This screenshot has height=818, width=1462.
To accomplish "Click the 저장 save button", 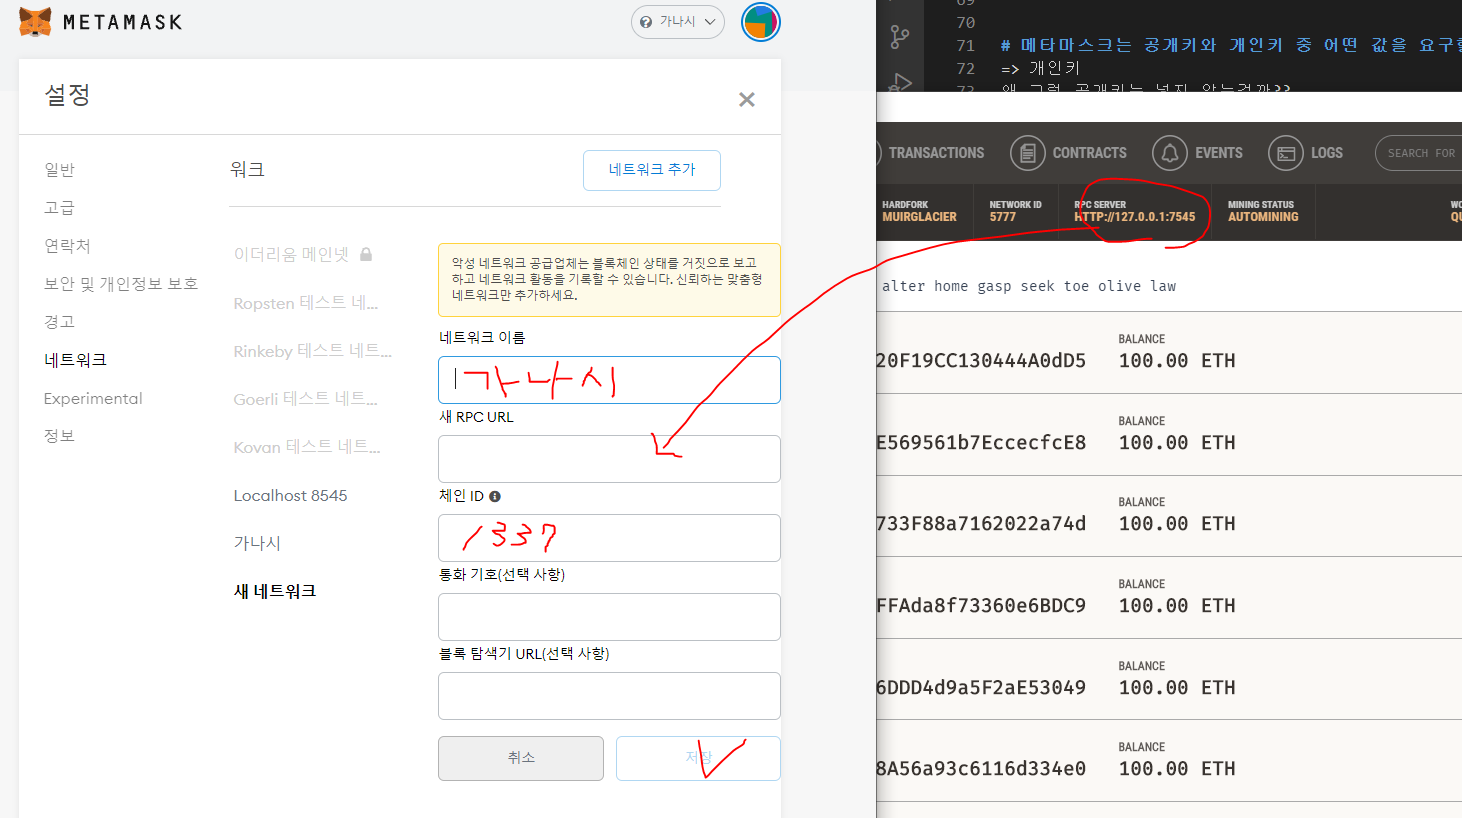I will coord(698,758).
